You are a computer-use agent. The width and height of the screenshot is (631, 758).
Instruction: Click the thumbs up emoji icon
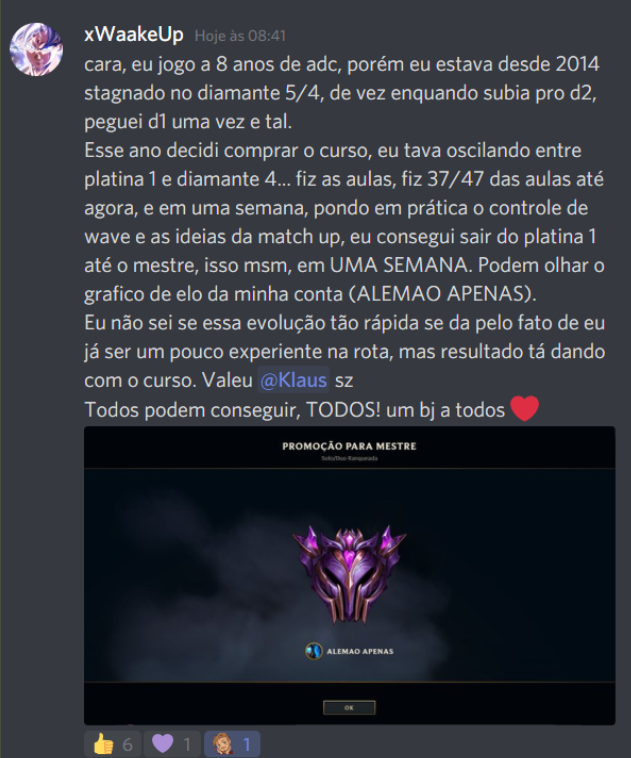(103, 744)
